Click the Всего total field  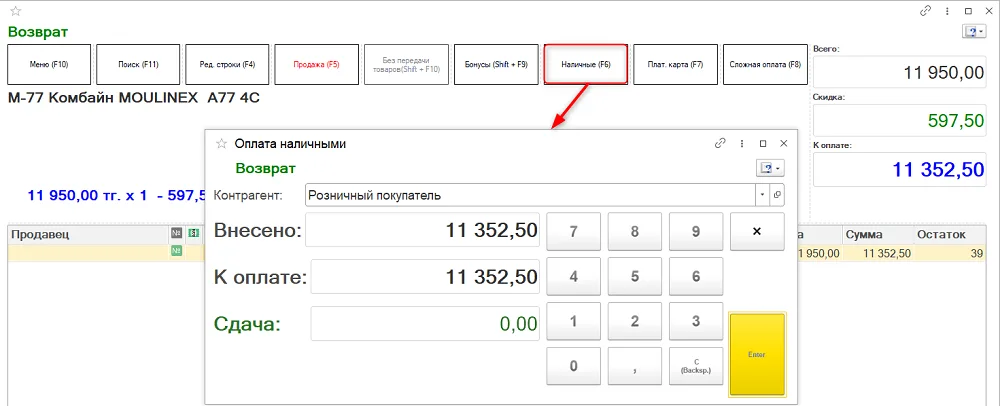pos(902,72)
